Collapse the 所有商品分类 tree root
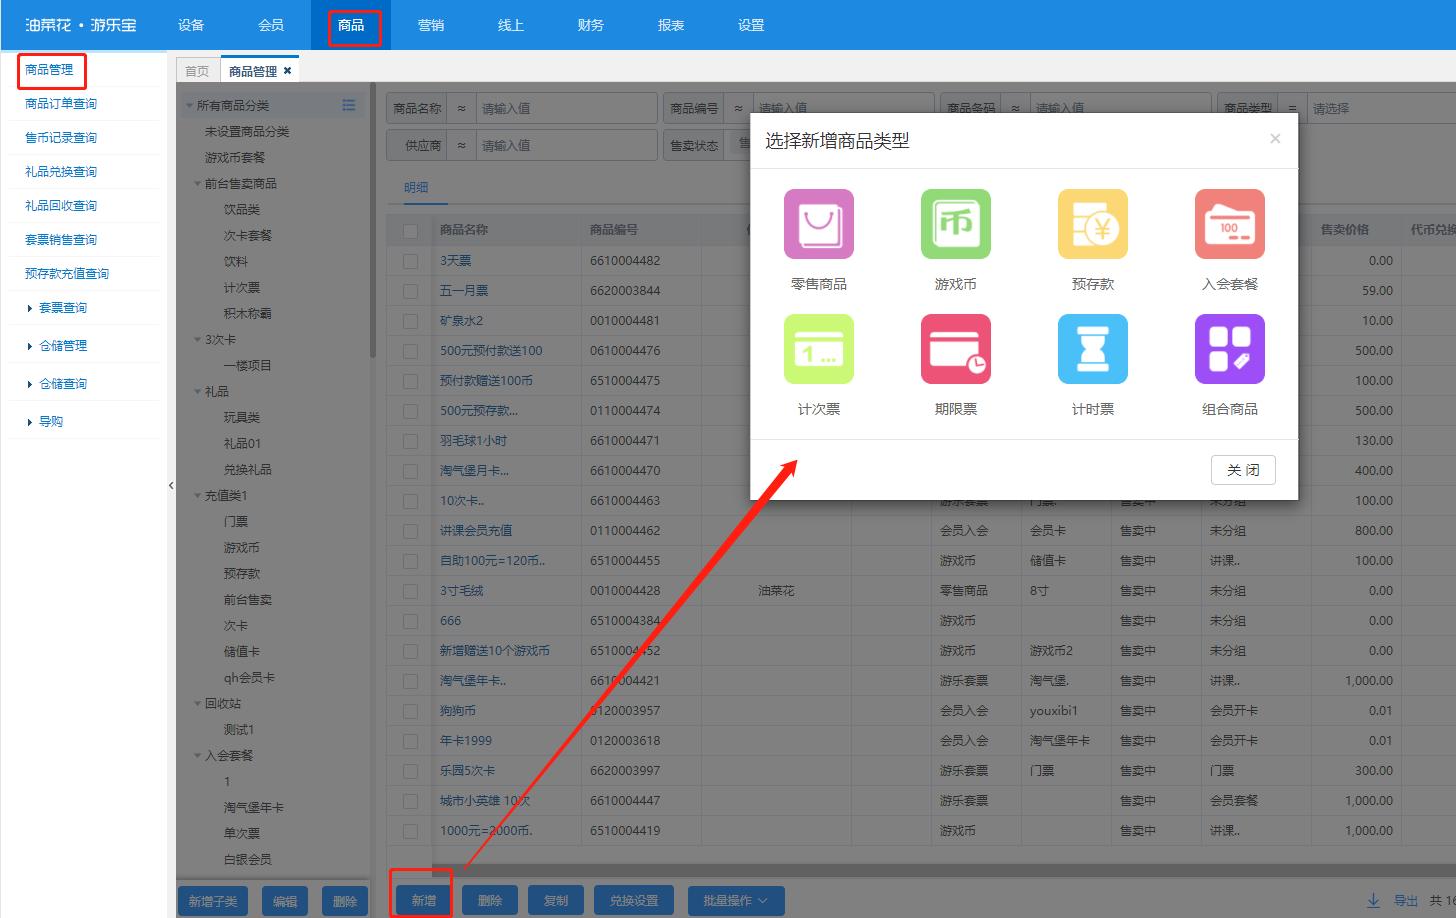Screen dimensions: 1456x918 pyautogui.click(x=189, y=105)
